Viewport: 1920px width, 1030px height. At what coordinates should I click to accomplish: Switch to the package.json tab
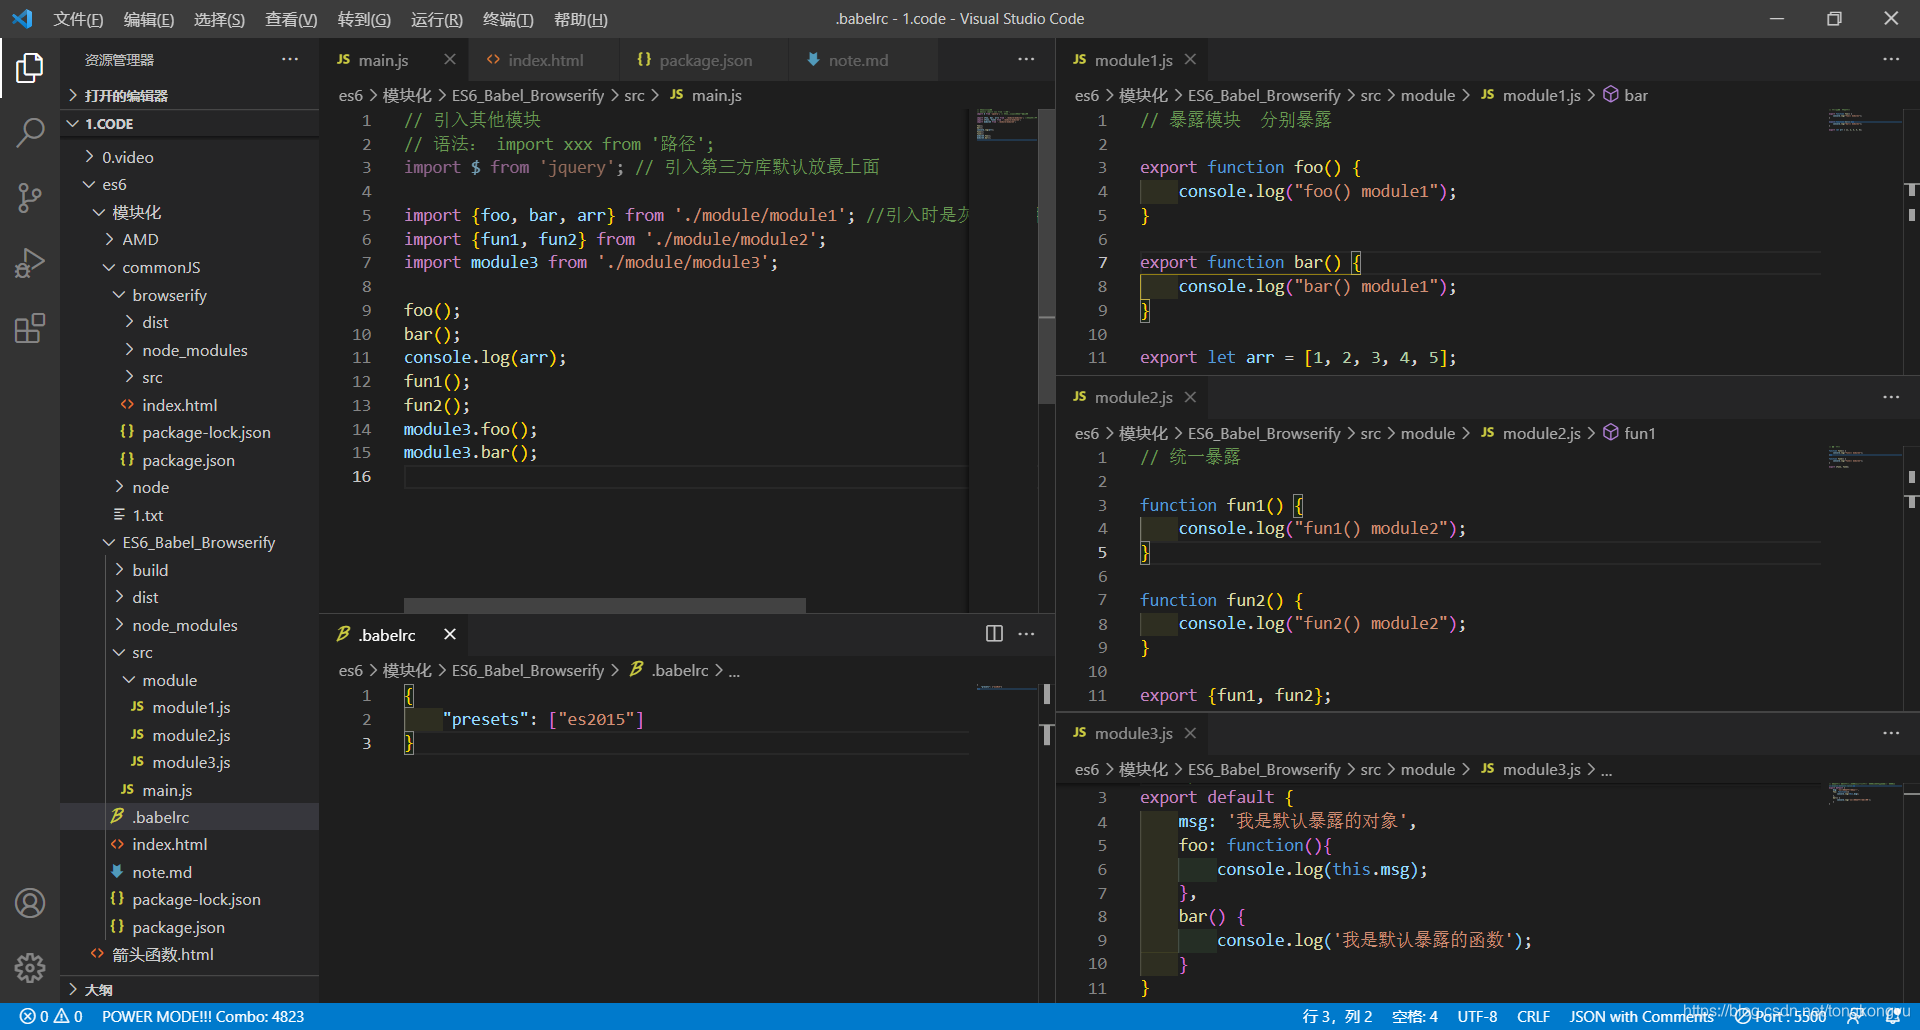[x=704, y=60]
